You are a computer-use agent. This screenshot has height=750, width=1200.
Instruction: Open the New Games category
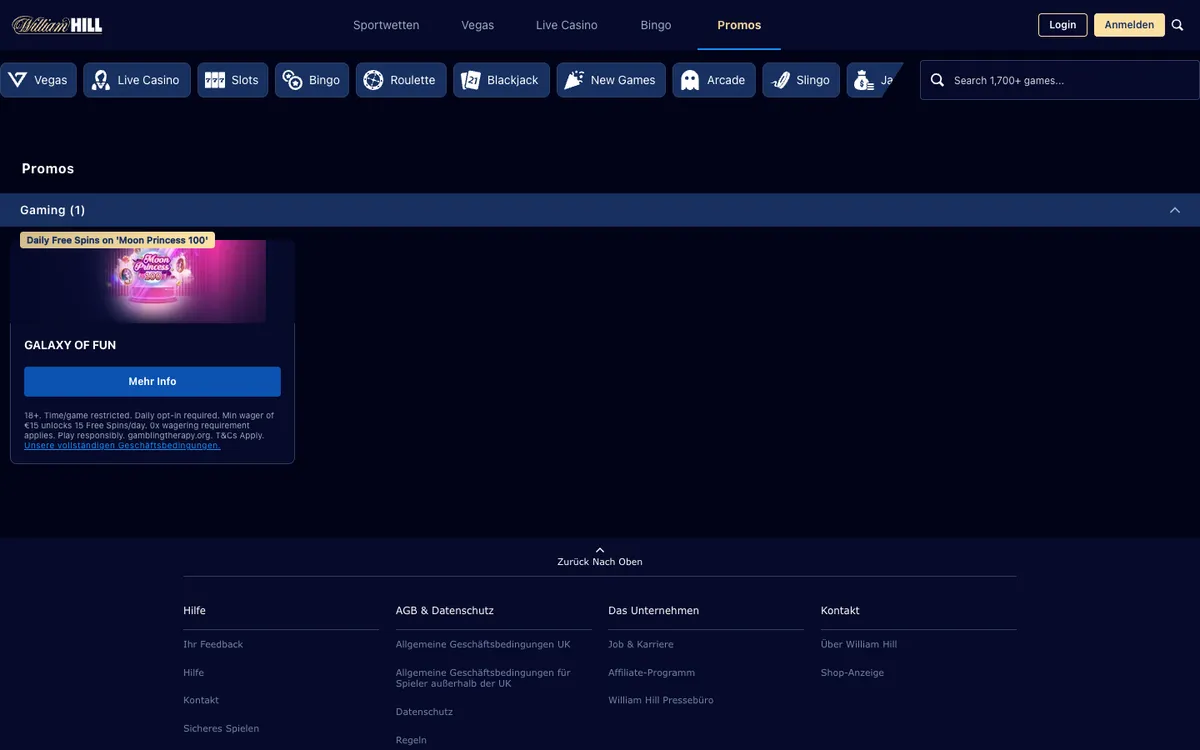click(x=611, y=80)
